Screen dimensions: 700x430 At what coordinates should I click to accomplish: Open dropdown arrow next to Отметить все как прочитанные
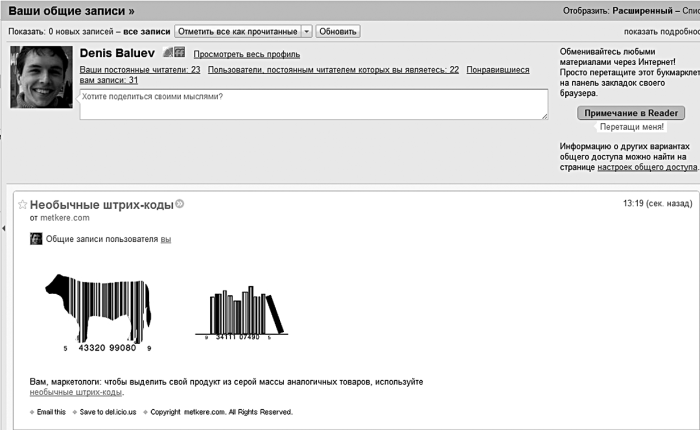coord(306,32)
